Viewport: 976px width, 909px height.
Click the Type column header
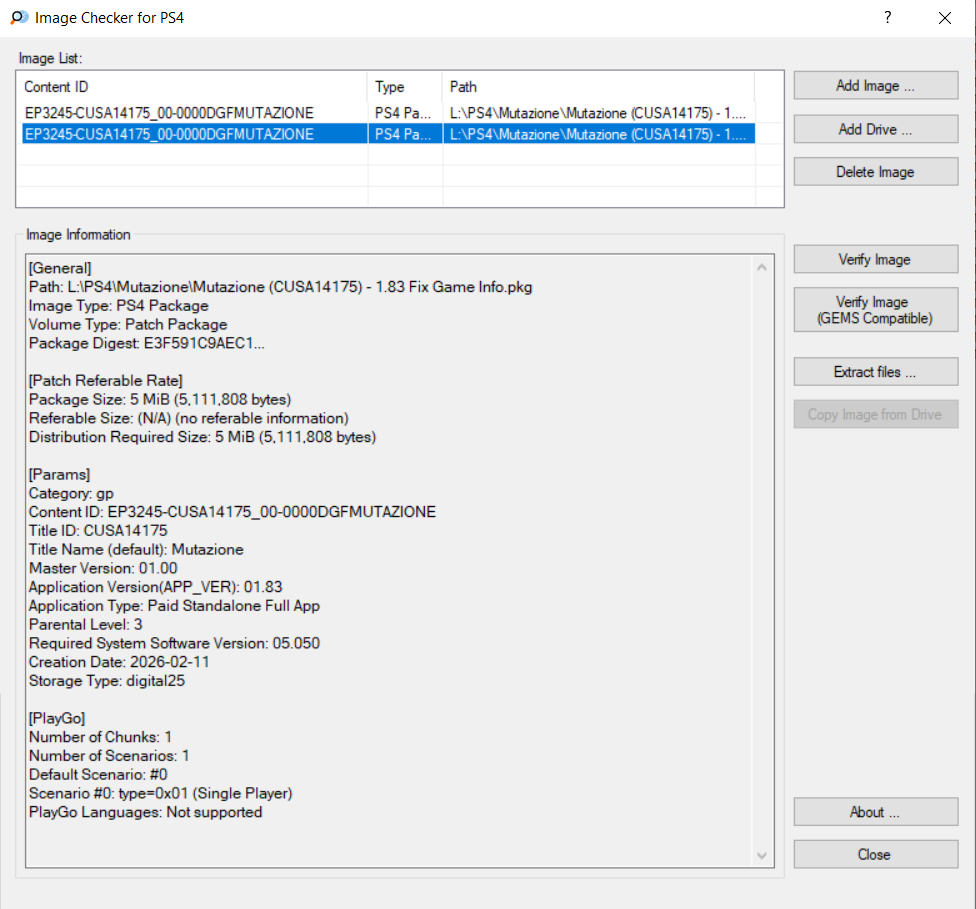405,87
